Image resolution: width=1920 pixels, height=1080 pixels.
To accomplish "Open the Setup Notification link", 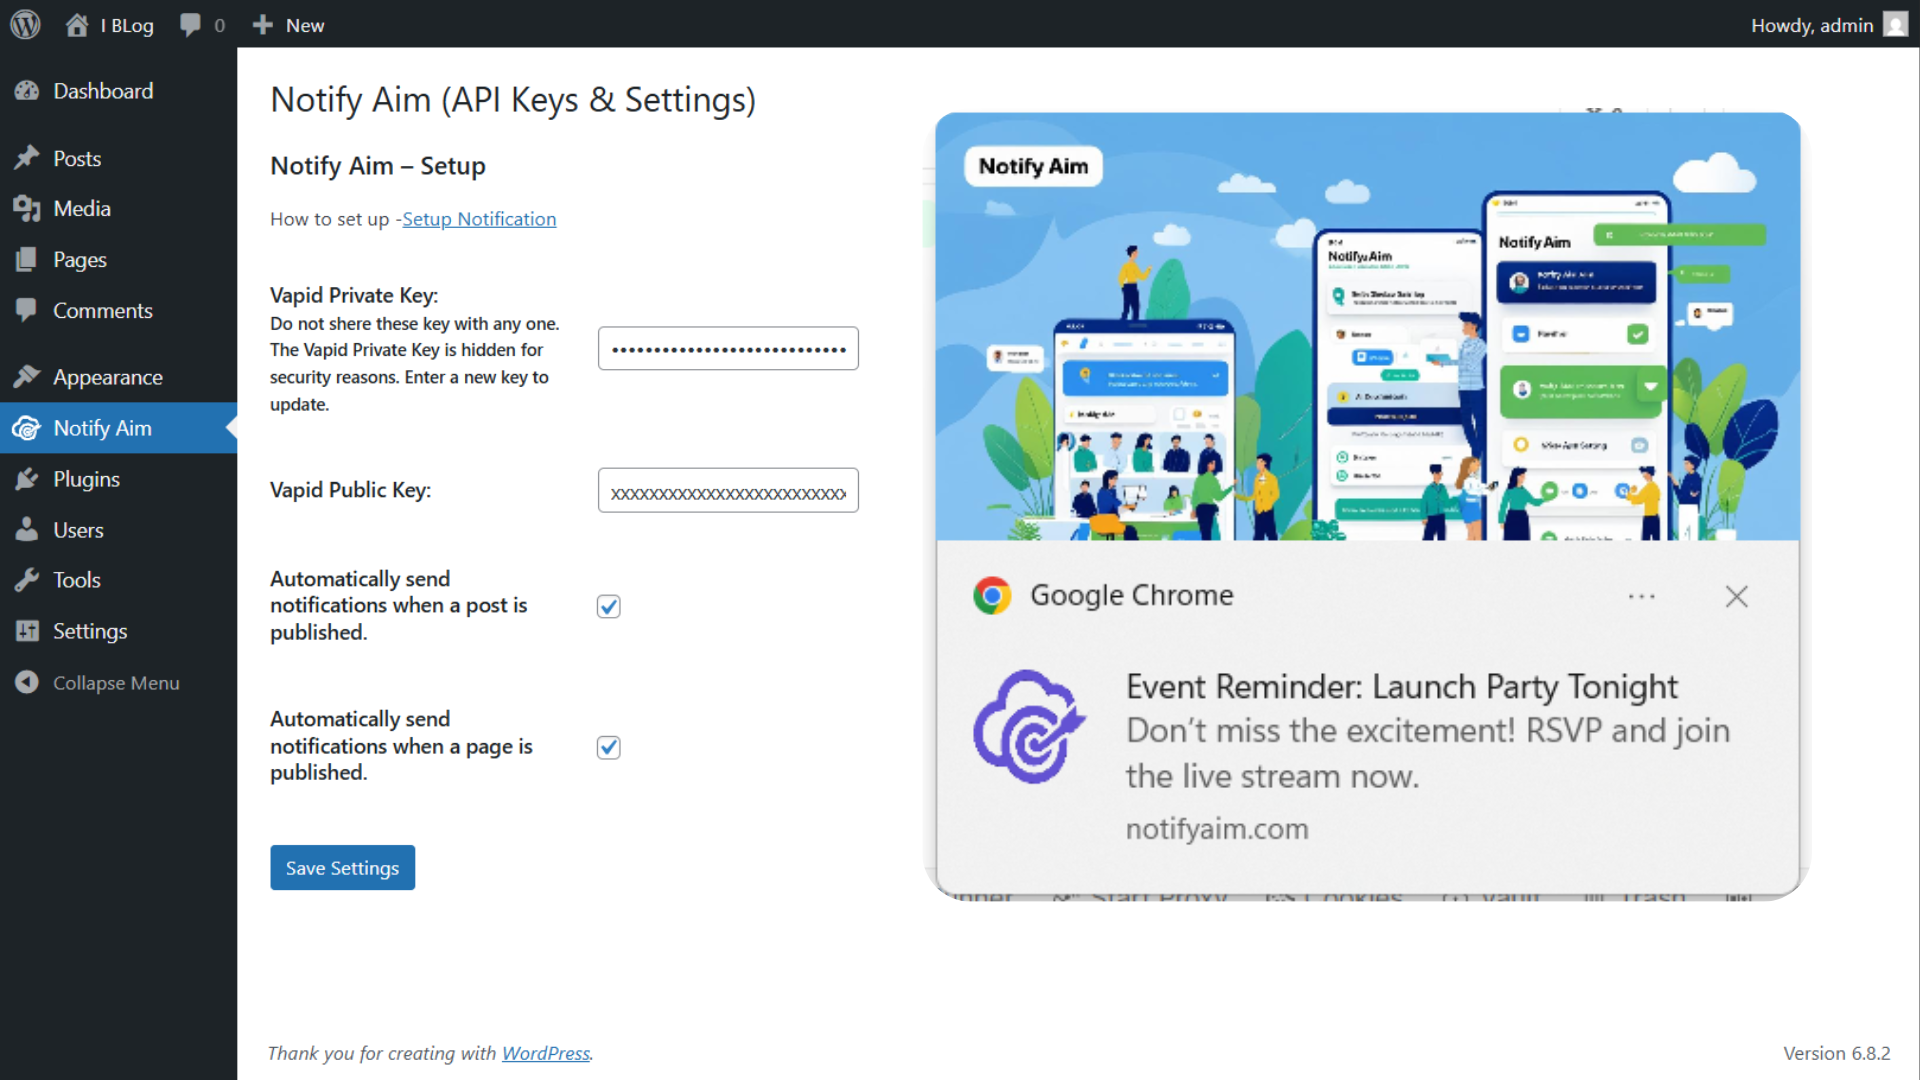I will click(479, 219).
